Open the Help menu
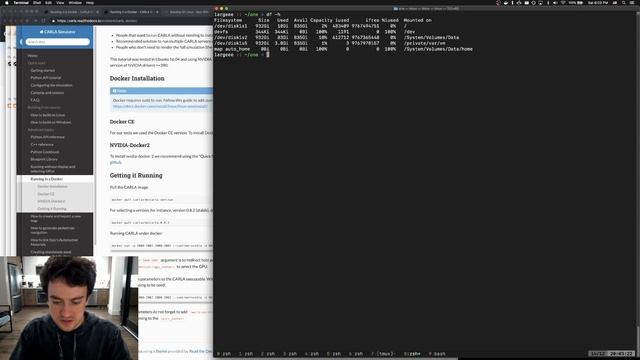The height and width of the screenshot is (360, 640). point(90,2)
